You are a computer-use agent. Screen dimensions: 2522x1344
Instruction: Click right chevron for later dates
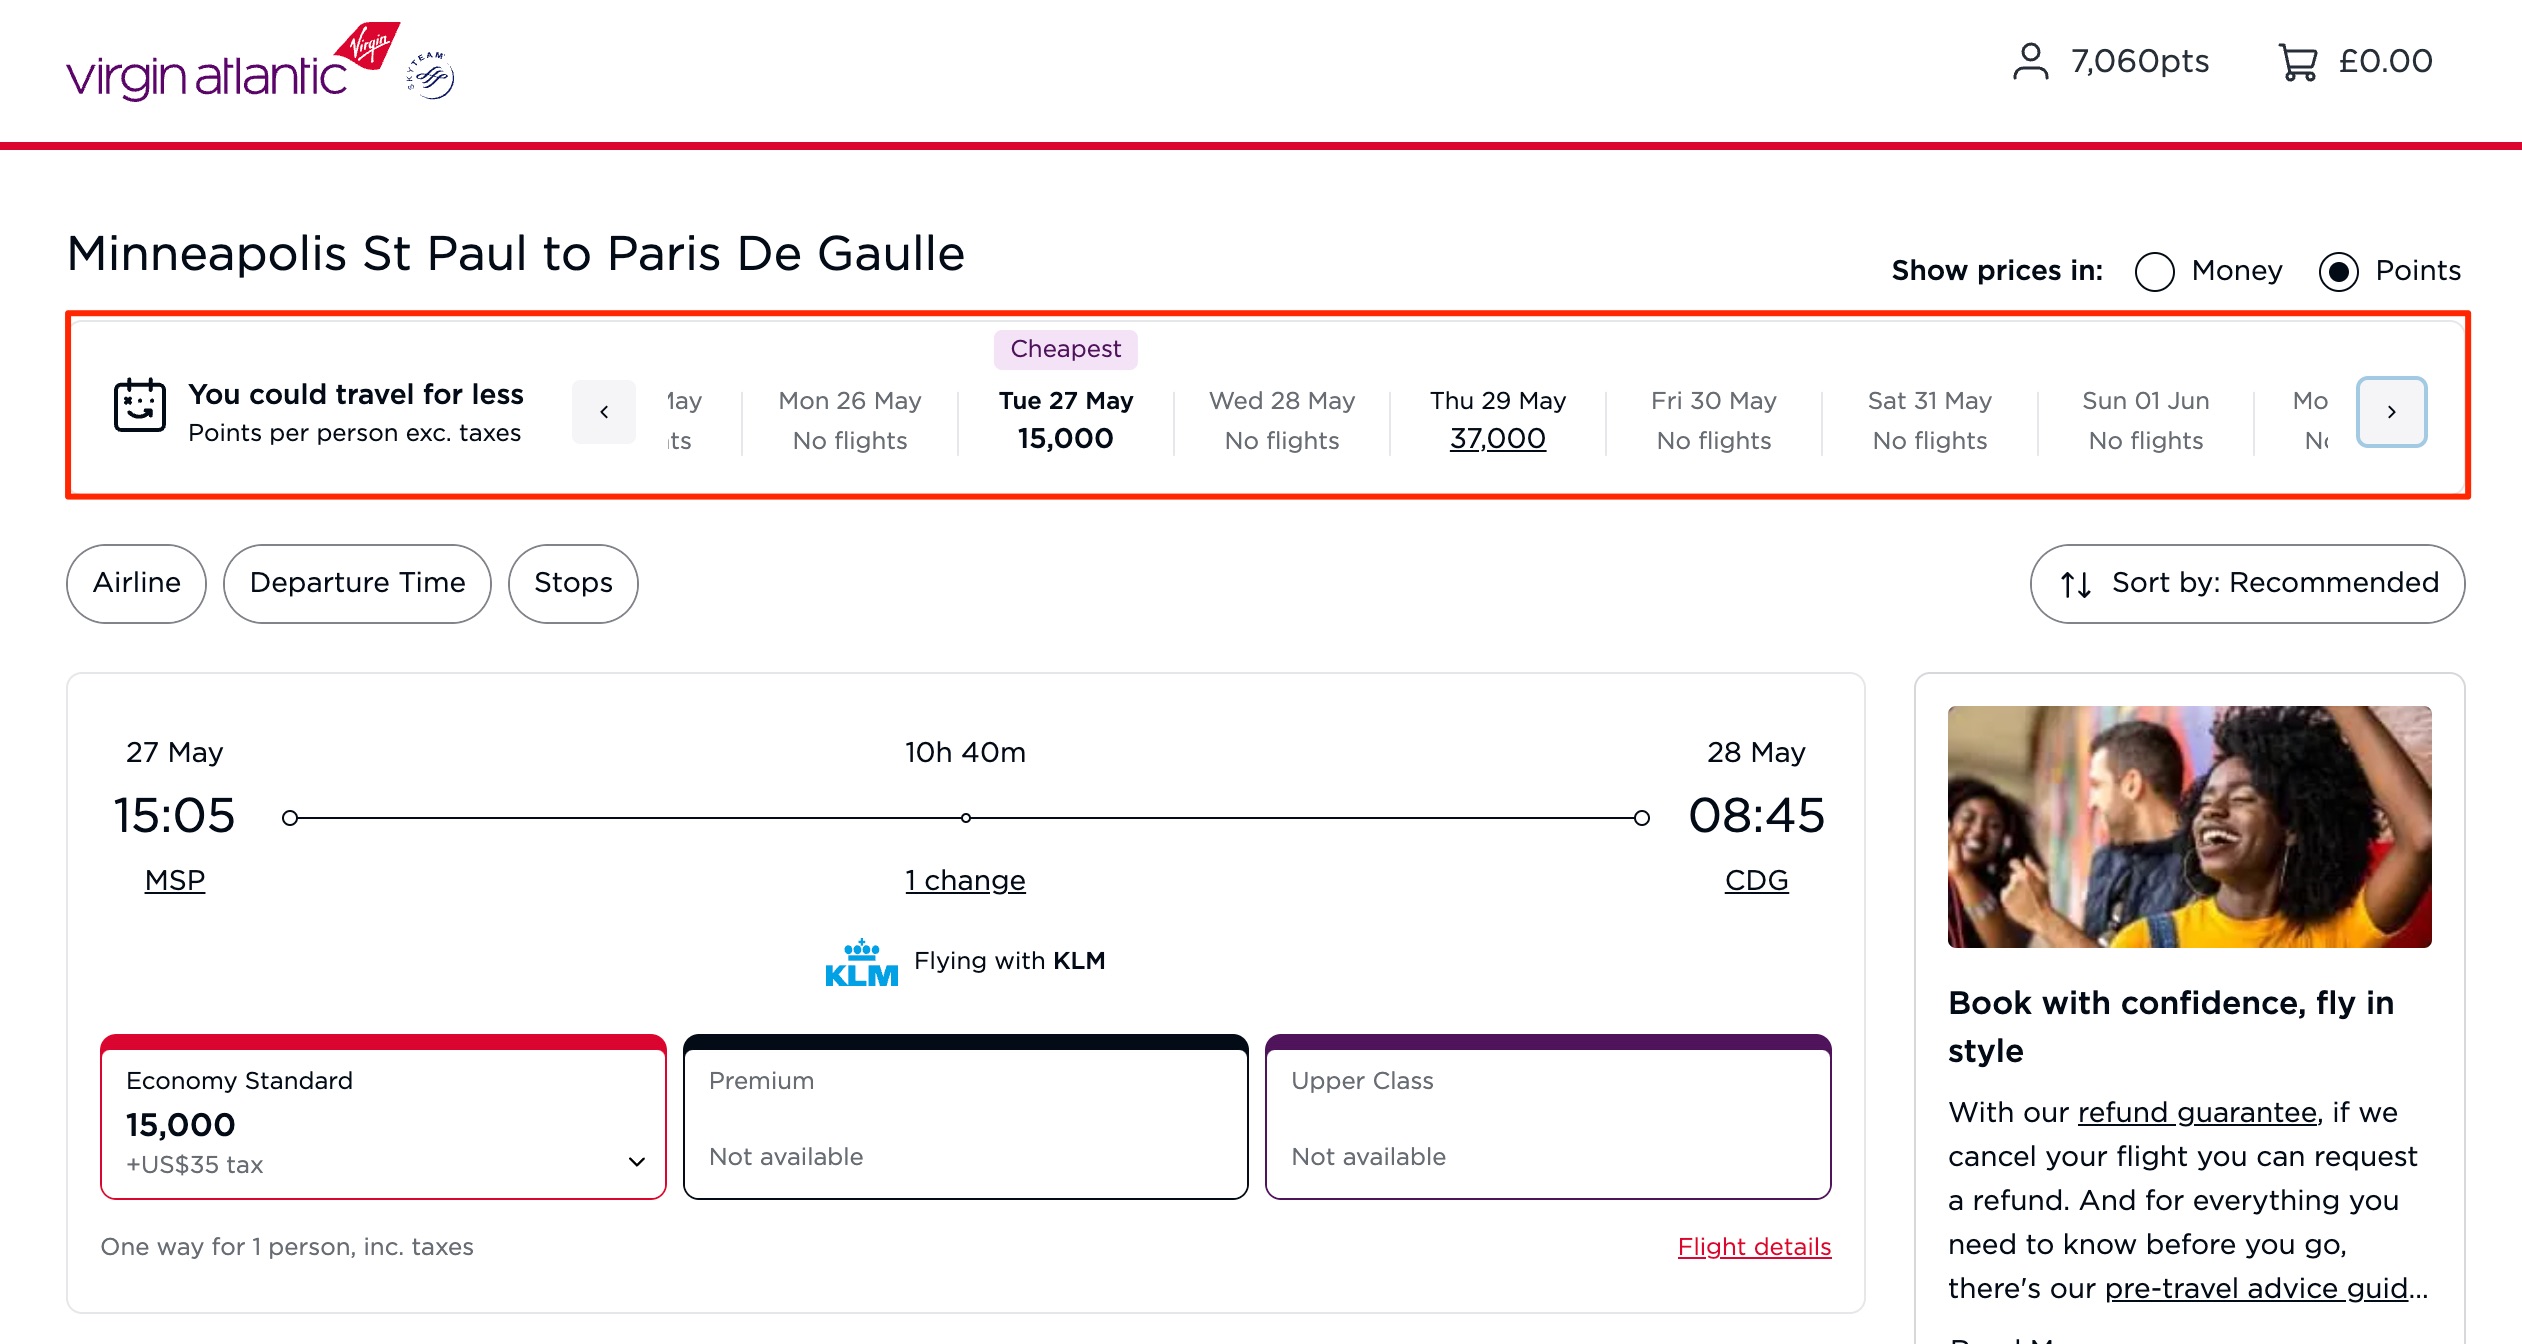coord(2391,411)
